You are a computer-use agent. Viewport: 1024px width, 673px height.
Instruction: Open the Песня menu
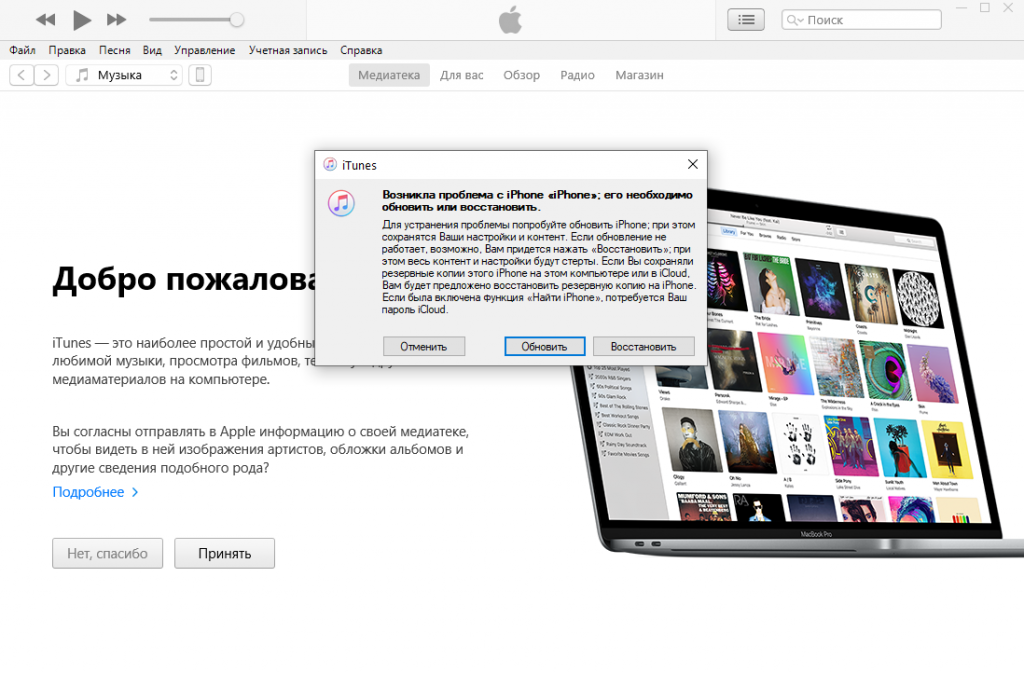[x=114, y=50]
